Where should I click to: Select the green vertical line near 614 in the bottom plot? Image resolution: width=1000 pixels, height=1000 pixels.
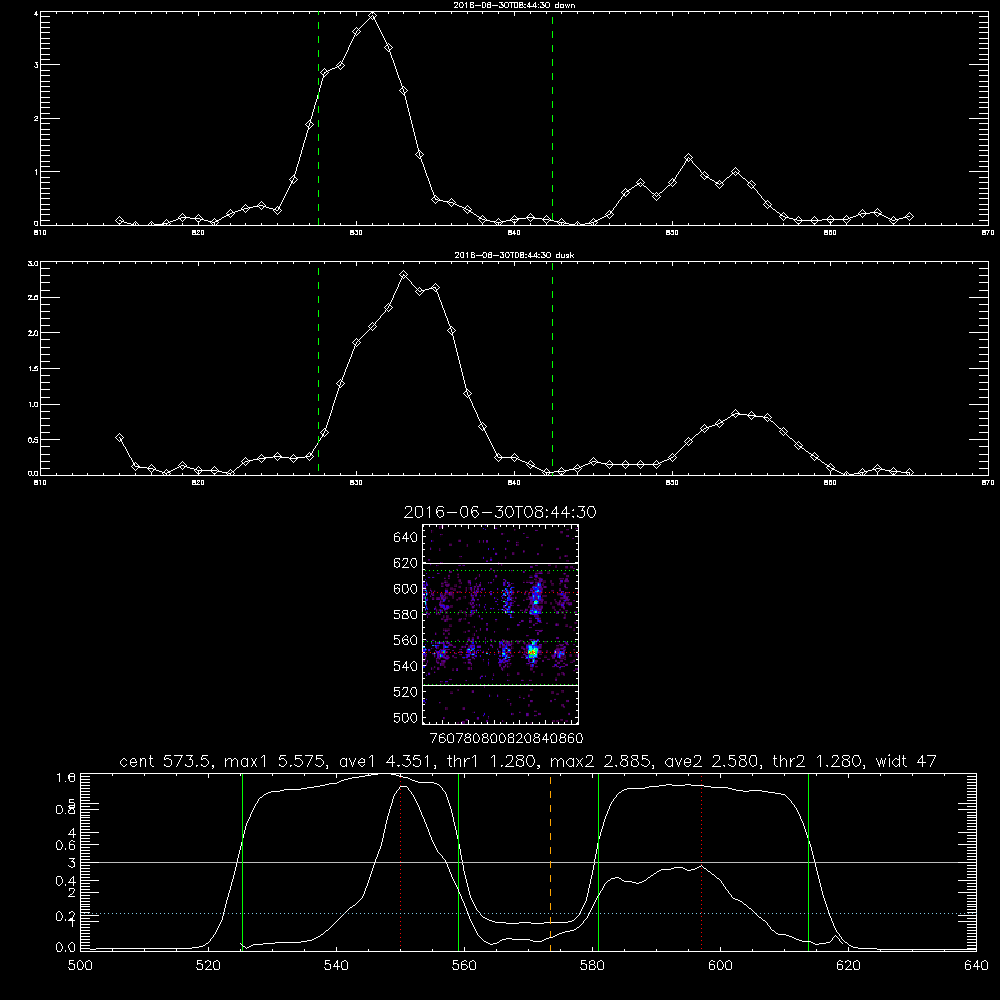click(x=808, y=862)
